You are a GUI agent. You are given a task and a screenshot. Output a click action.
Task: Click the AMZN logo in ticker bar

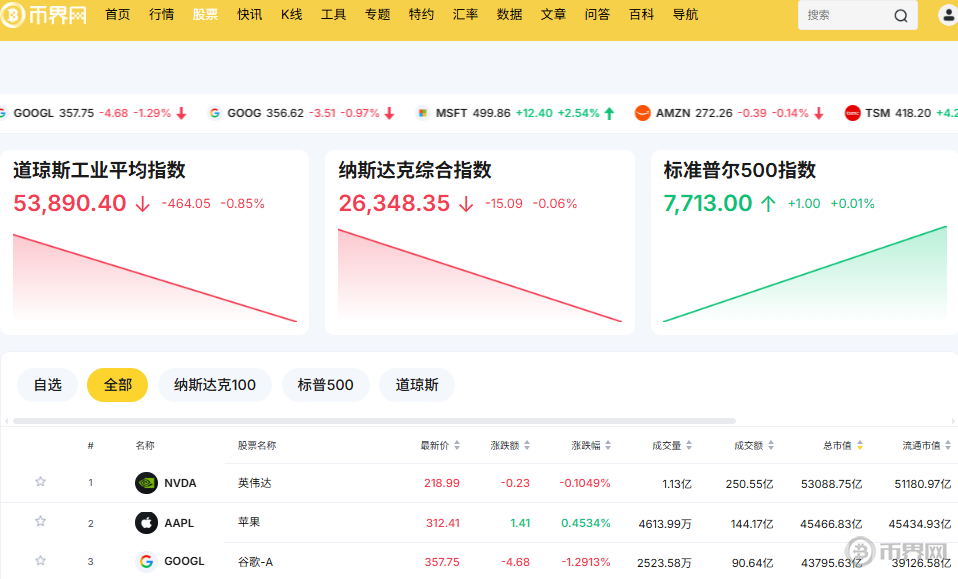(x=643, y=113)
